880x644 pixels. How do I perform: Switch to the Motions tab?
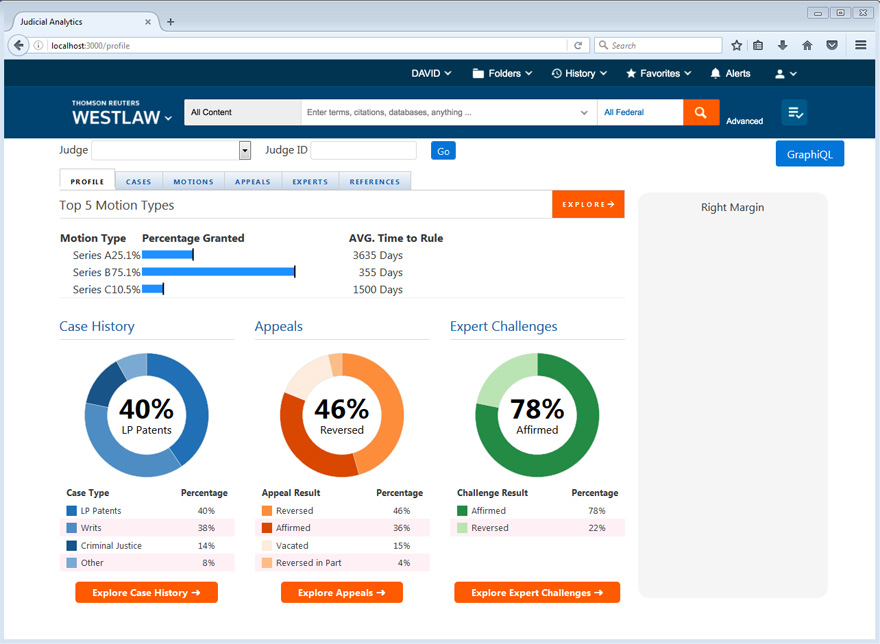click(193, 182)
